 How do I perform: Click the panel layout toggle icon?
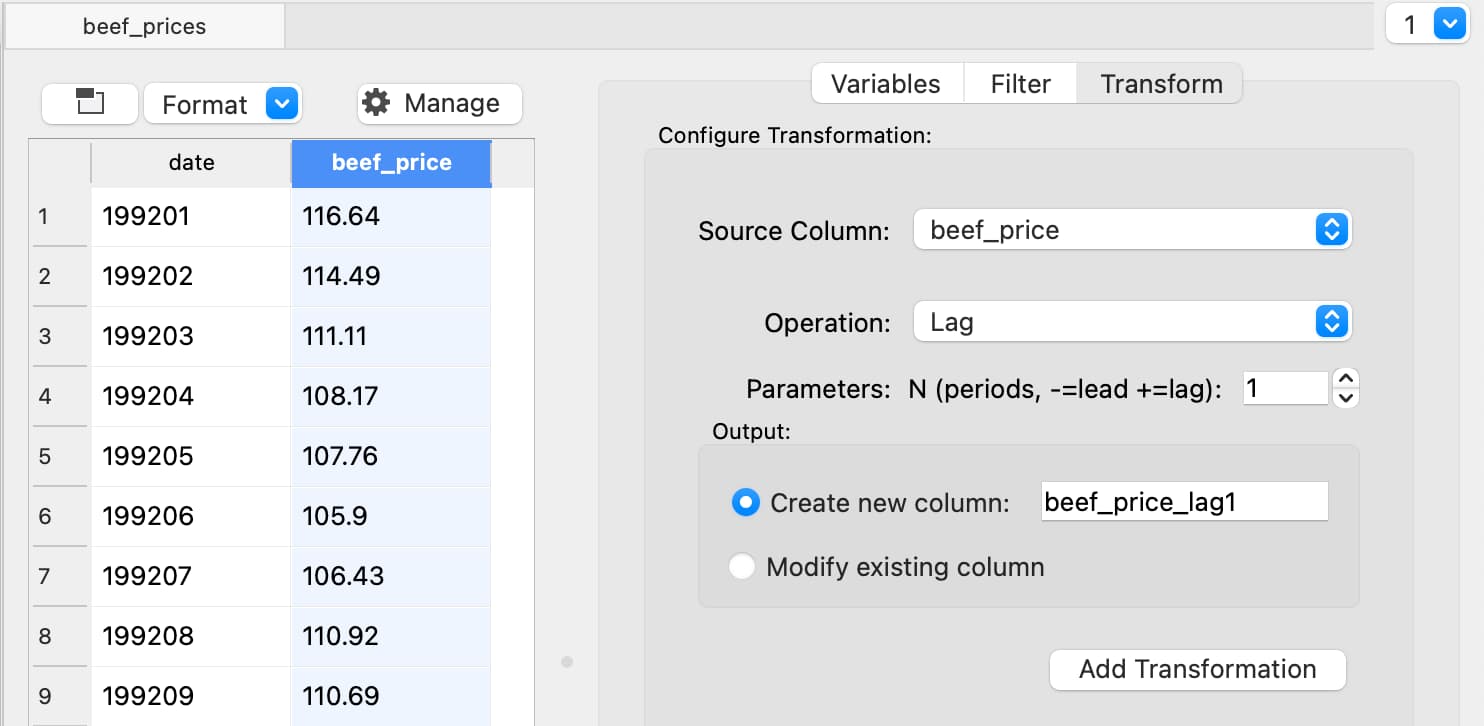pyautogui.click(x=90, y=103)
